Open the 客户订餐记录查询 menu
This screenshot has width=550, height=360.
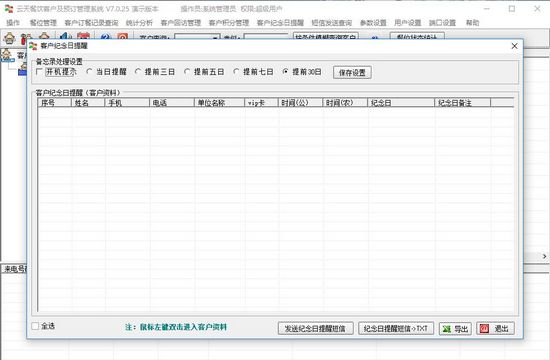(91, 23)
